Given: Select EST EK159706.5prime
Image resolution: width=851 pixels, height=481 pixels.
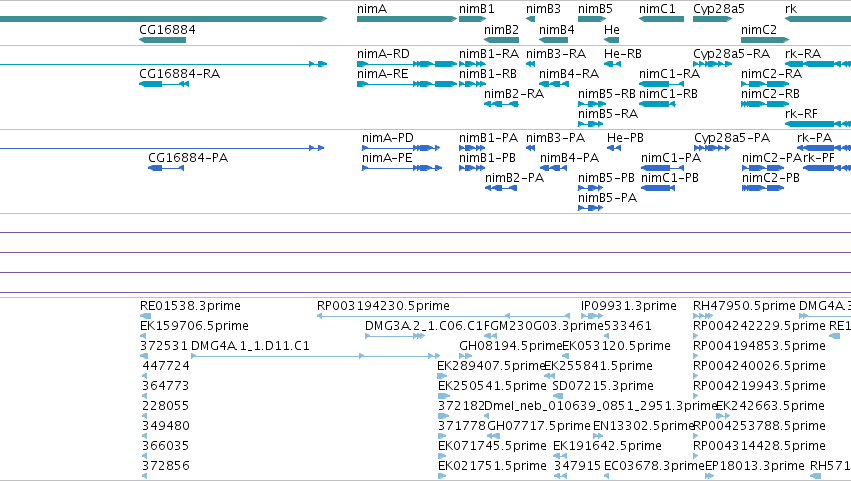Looking at the screenshot, I should pyautogui.click(x=194, y=326).
